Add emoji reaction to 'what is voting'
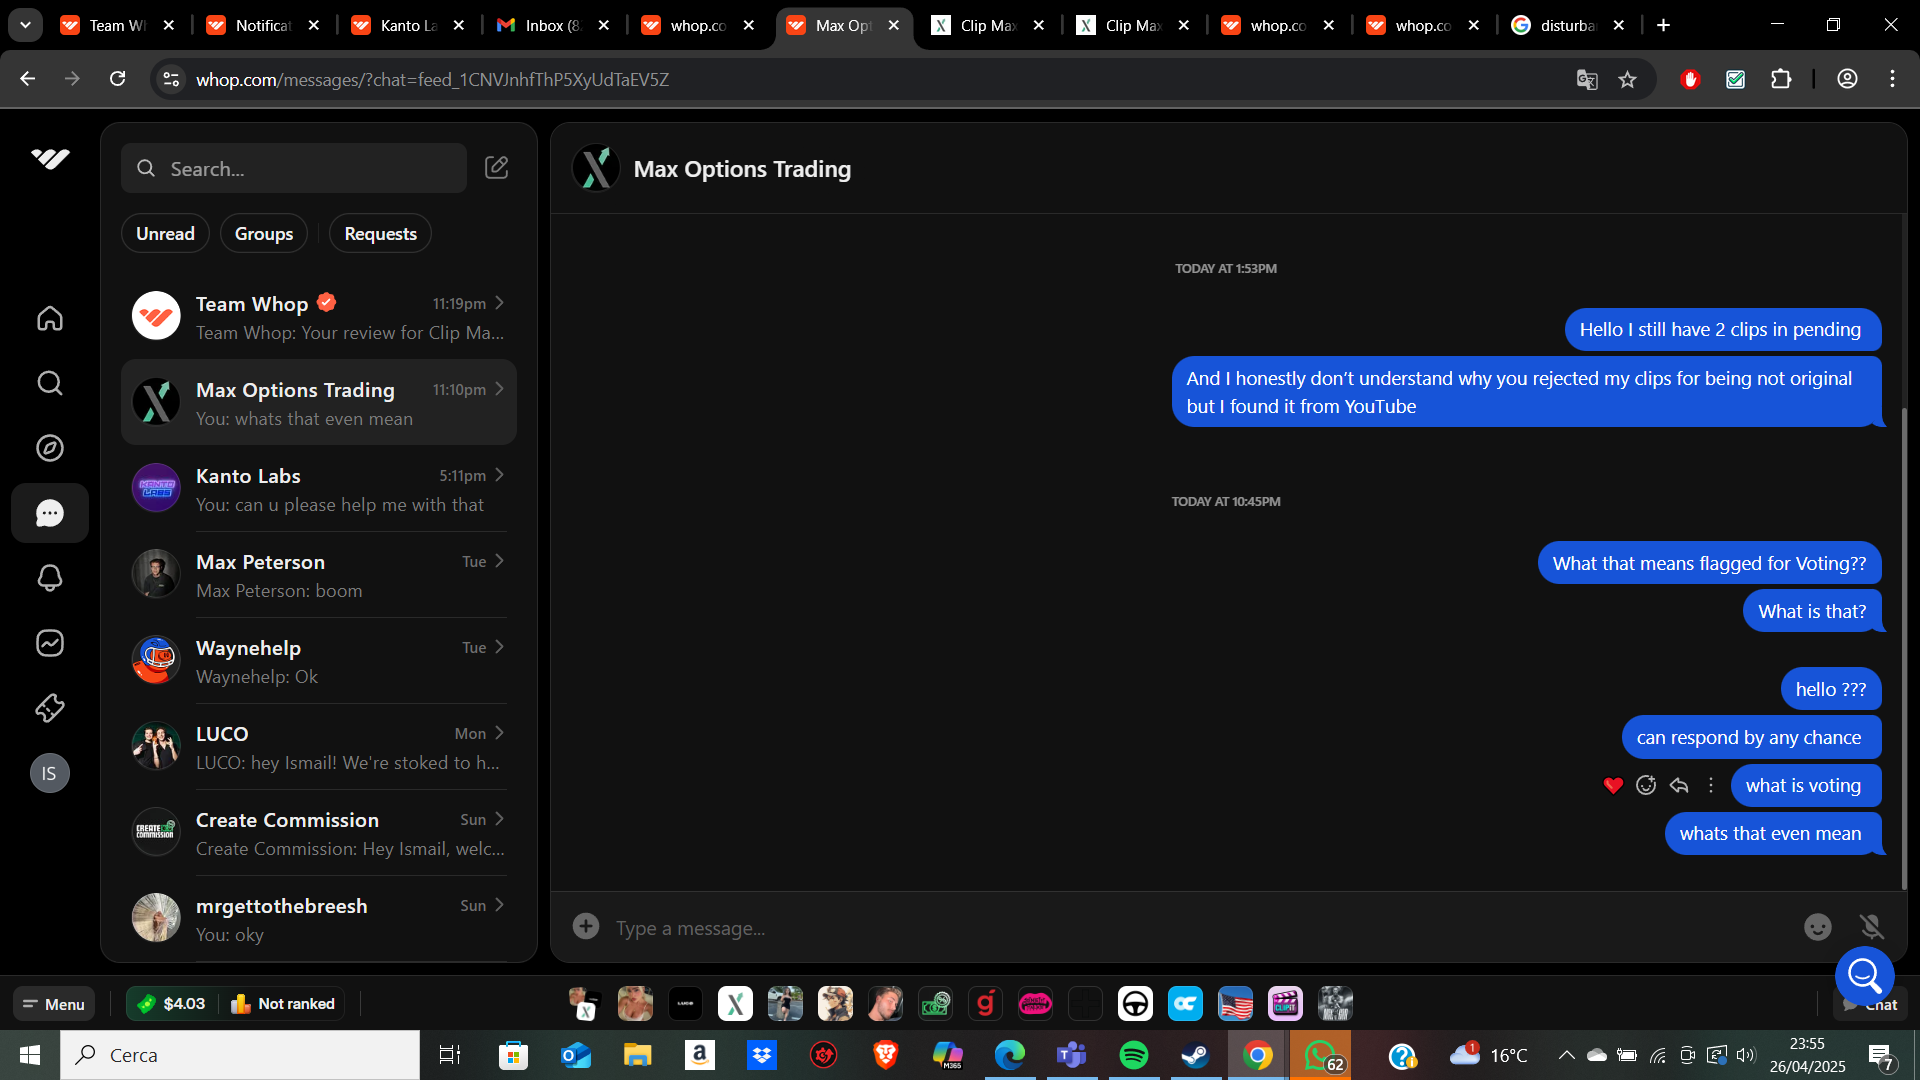 [x=1646, y=785]
